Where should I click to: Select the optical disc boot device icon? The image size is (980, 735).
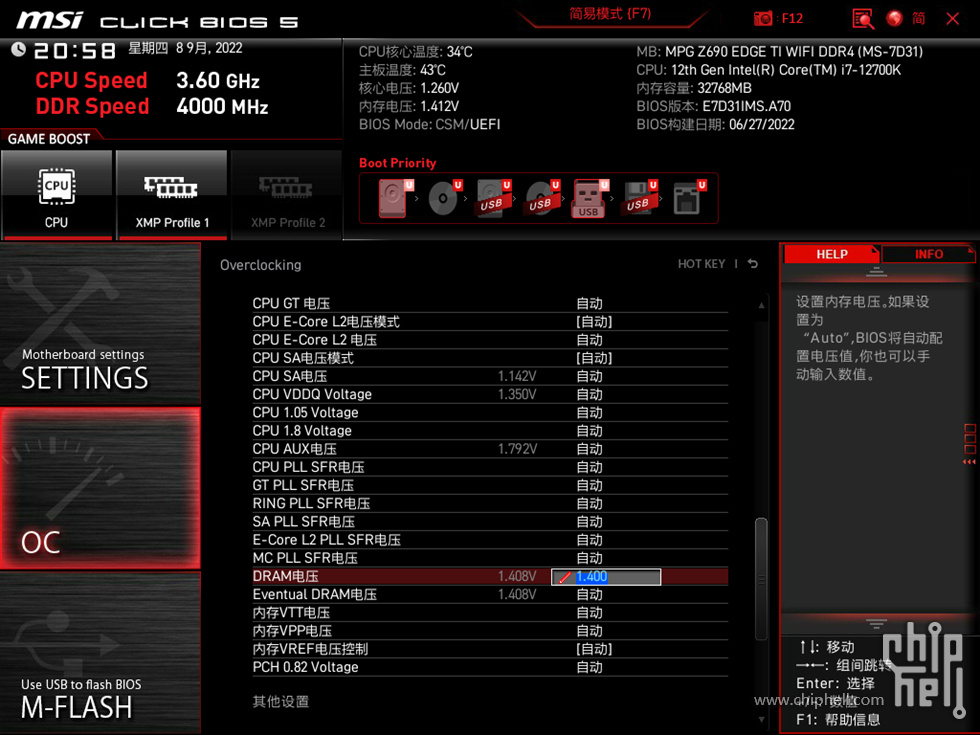point(444,198)
